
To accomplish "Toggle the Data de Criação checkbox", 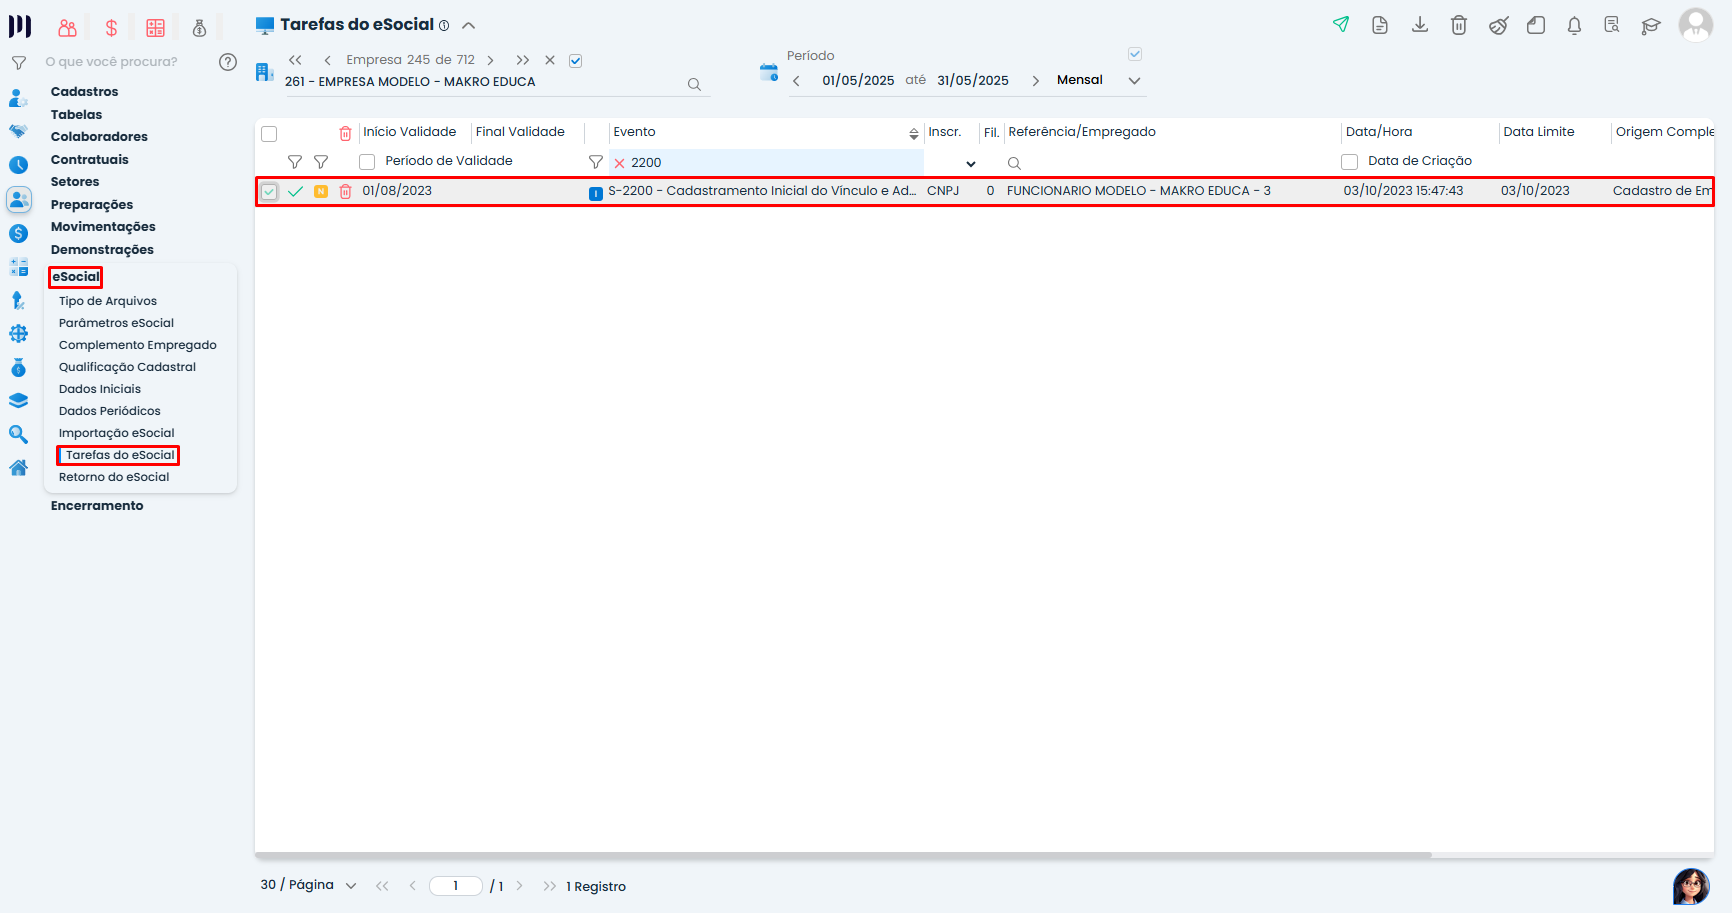I will pos(1349,162).
